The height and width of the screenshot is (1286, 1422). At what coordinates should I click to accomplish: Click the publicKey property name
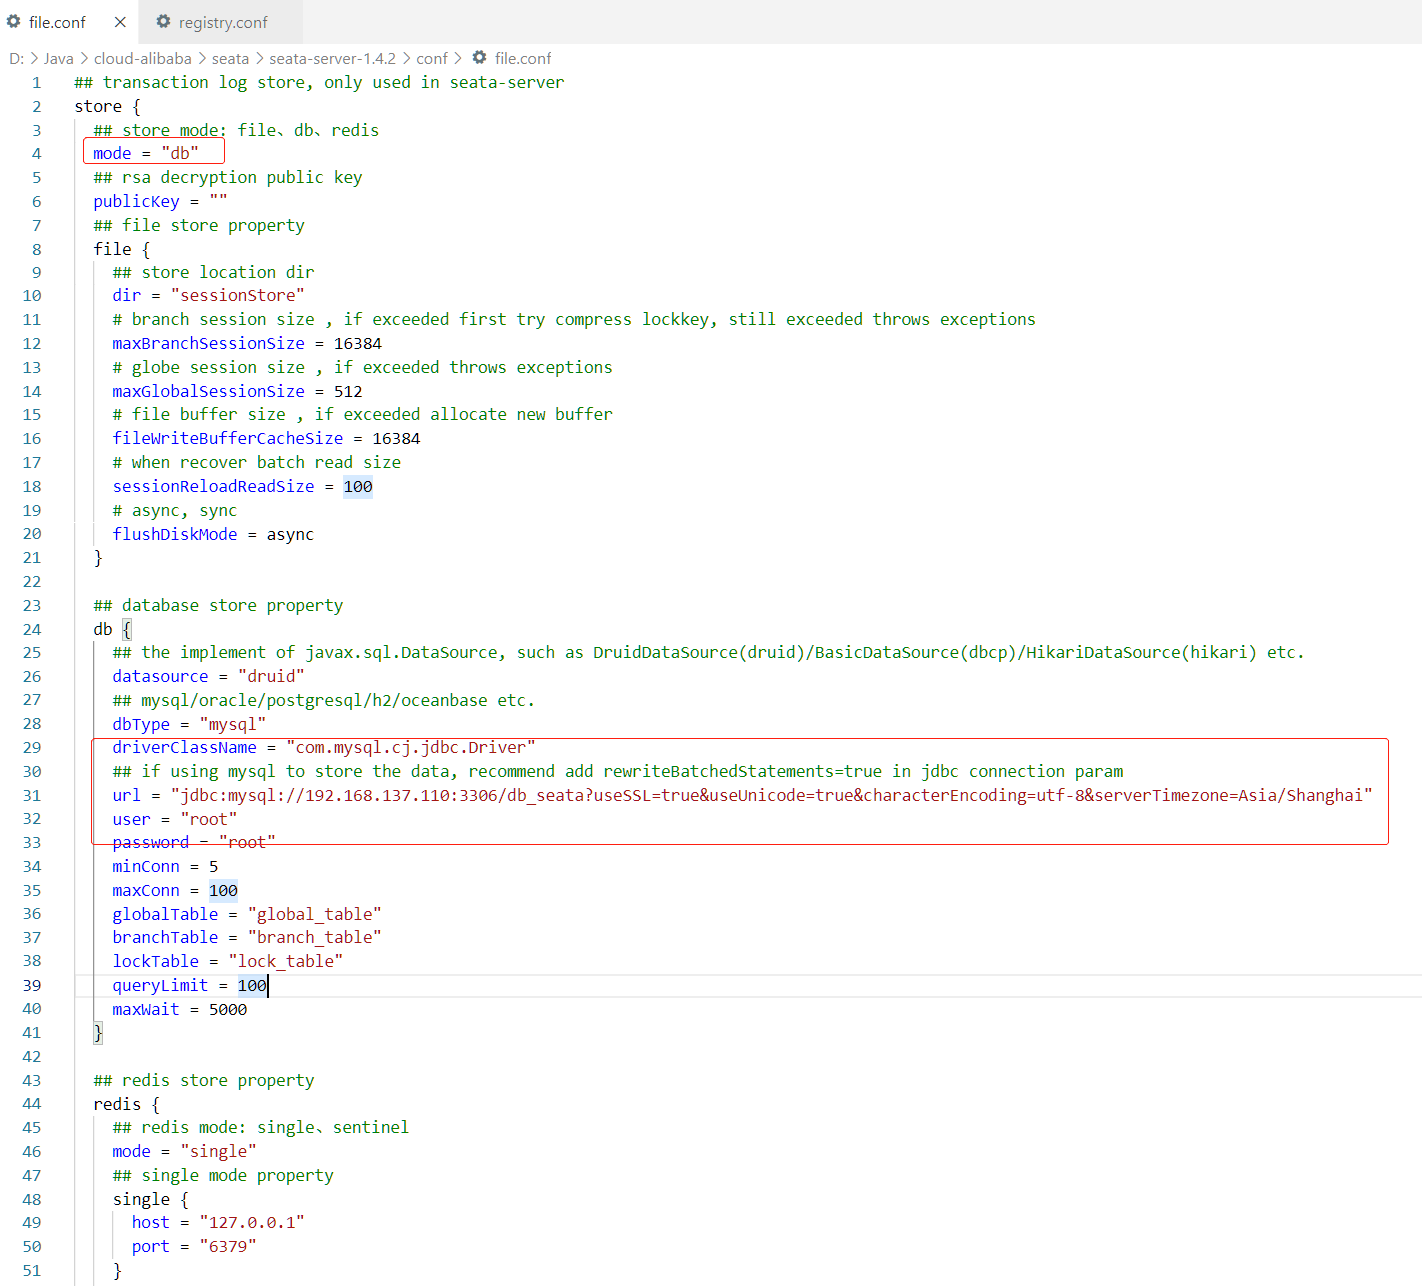click(x=136, y=201)
